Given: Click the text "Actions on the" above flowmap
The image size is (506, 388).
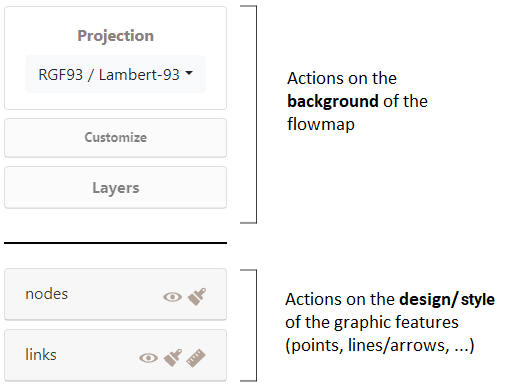Looking at the screenshot, I should point(342,78).
